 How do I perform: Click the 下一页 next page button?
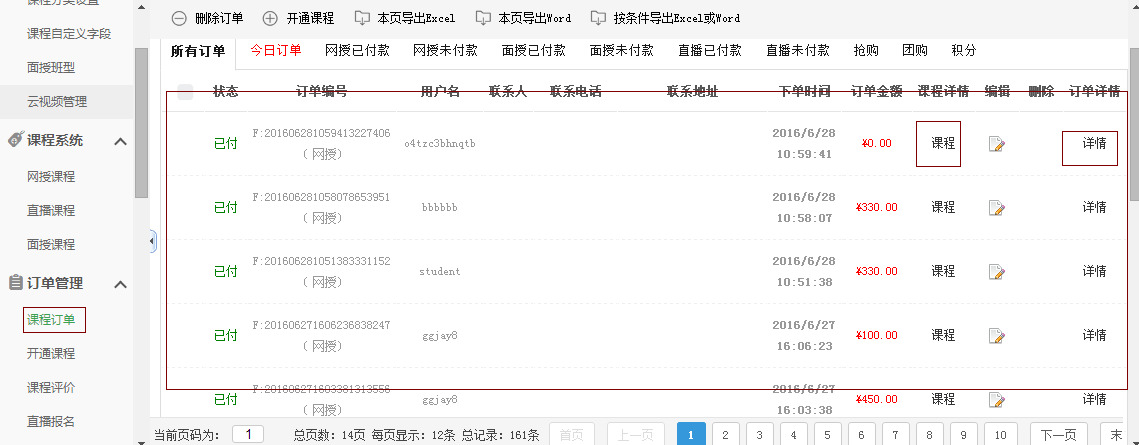(1058, 434)
